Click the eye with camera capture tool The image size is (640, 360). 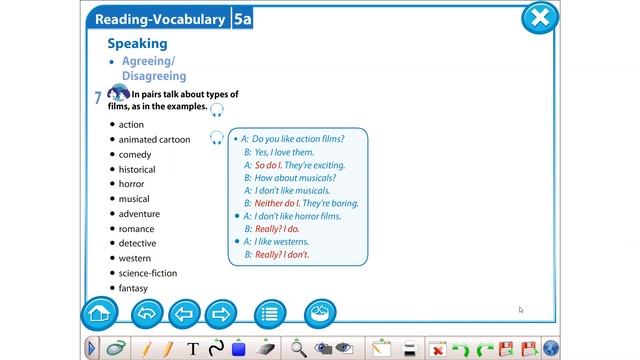pyautogui.click(x=323, y=348)
